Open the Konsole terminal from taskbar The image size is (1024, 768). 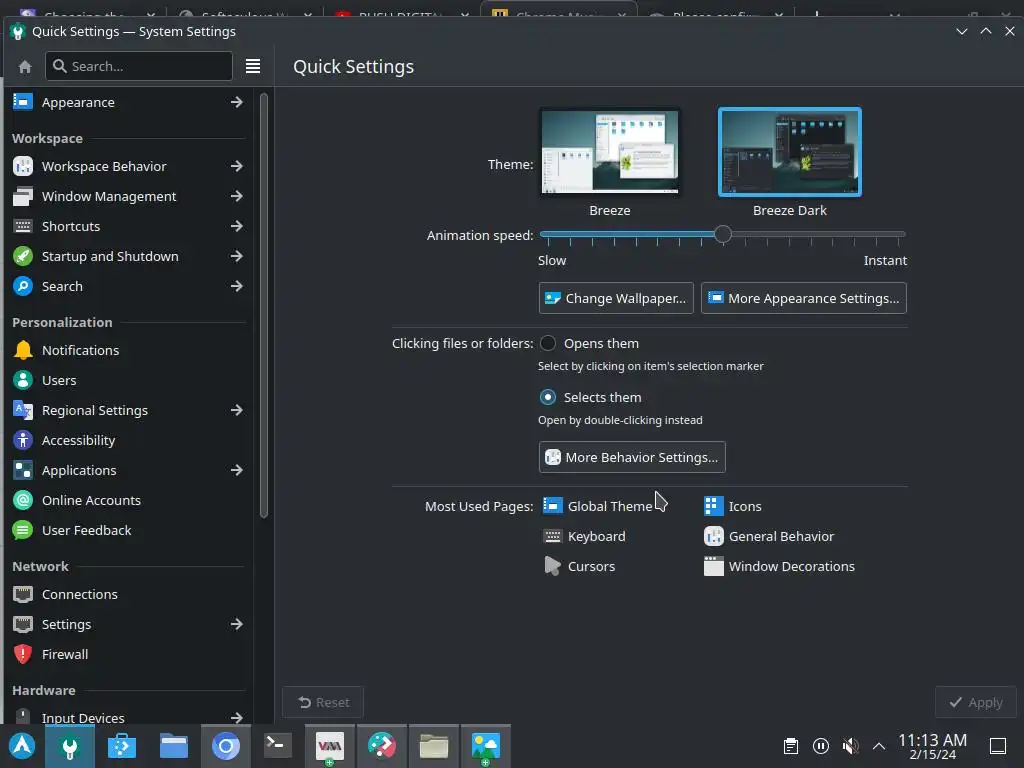click(278, 746)
